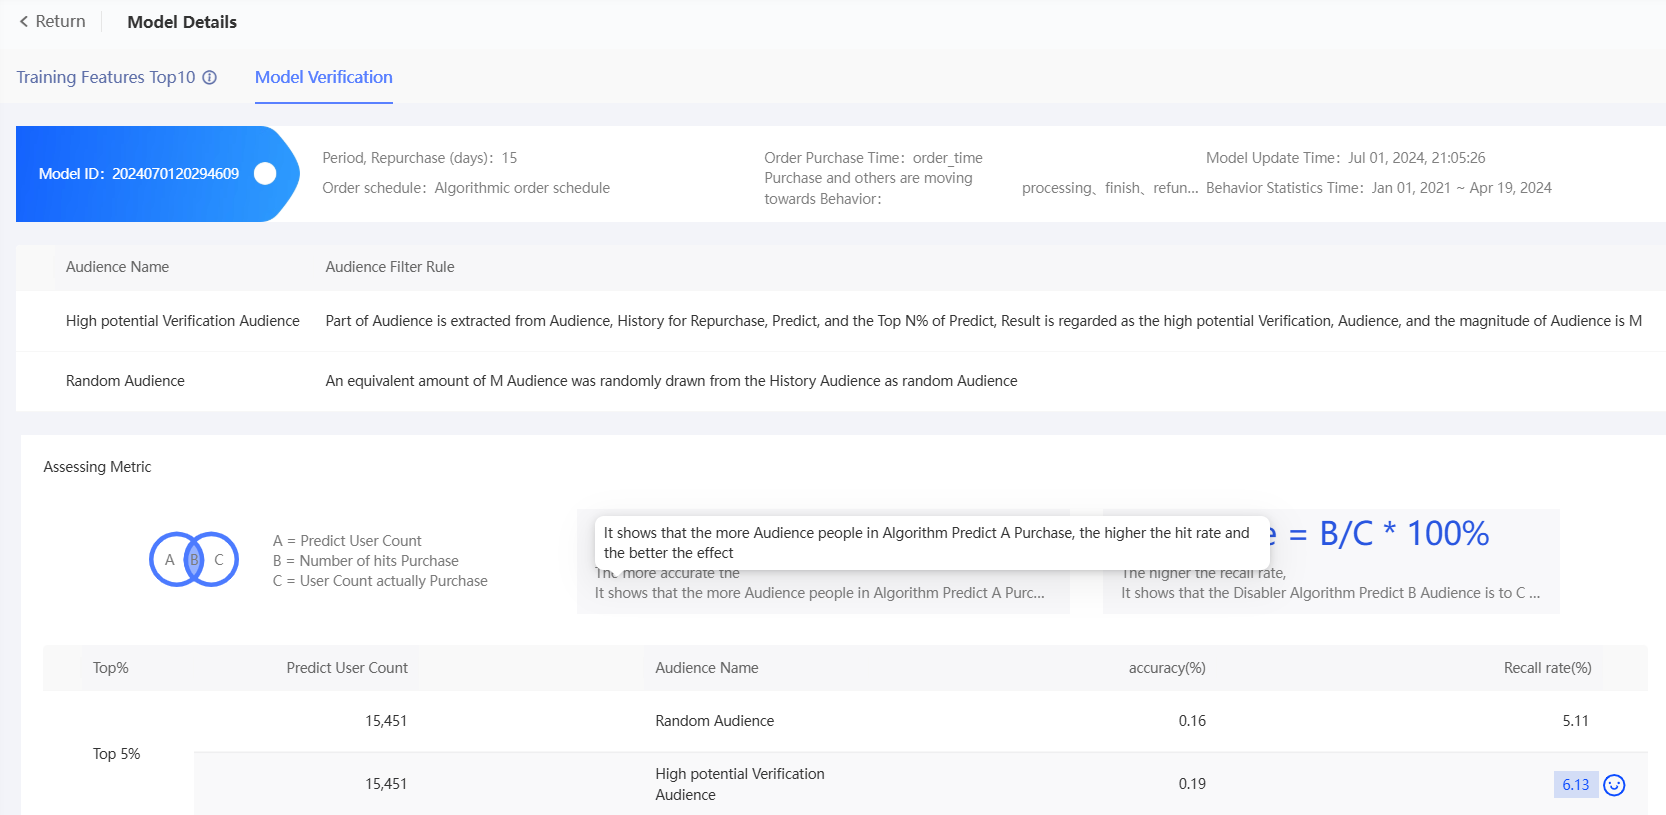Click 'C = User Count actually Purchase' legend

click(380, 581)
